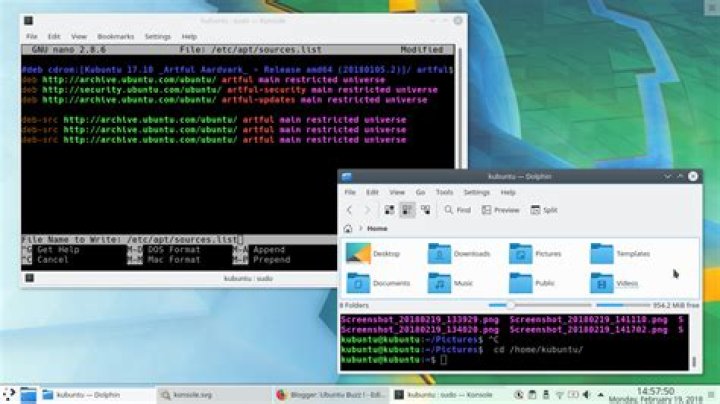Switch to 'kubuntu : sudo — Konsole' task
Viewport: 720px width, 404px height.
pyautogui.click(x=448, y=395)
